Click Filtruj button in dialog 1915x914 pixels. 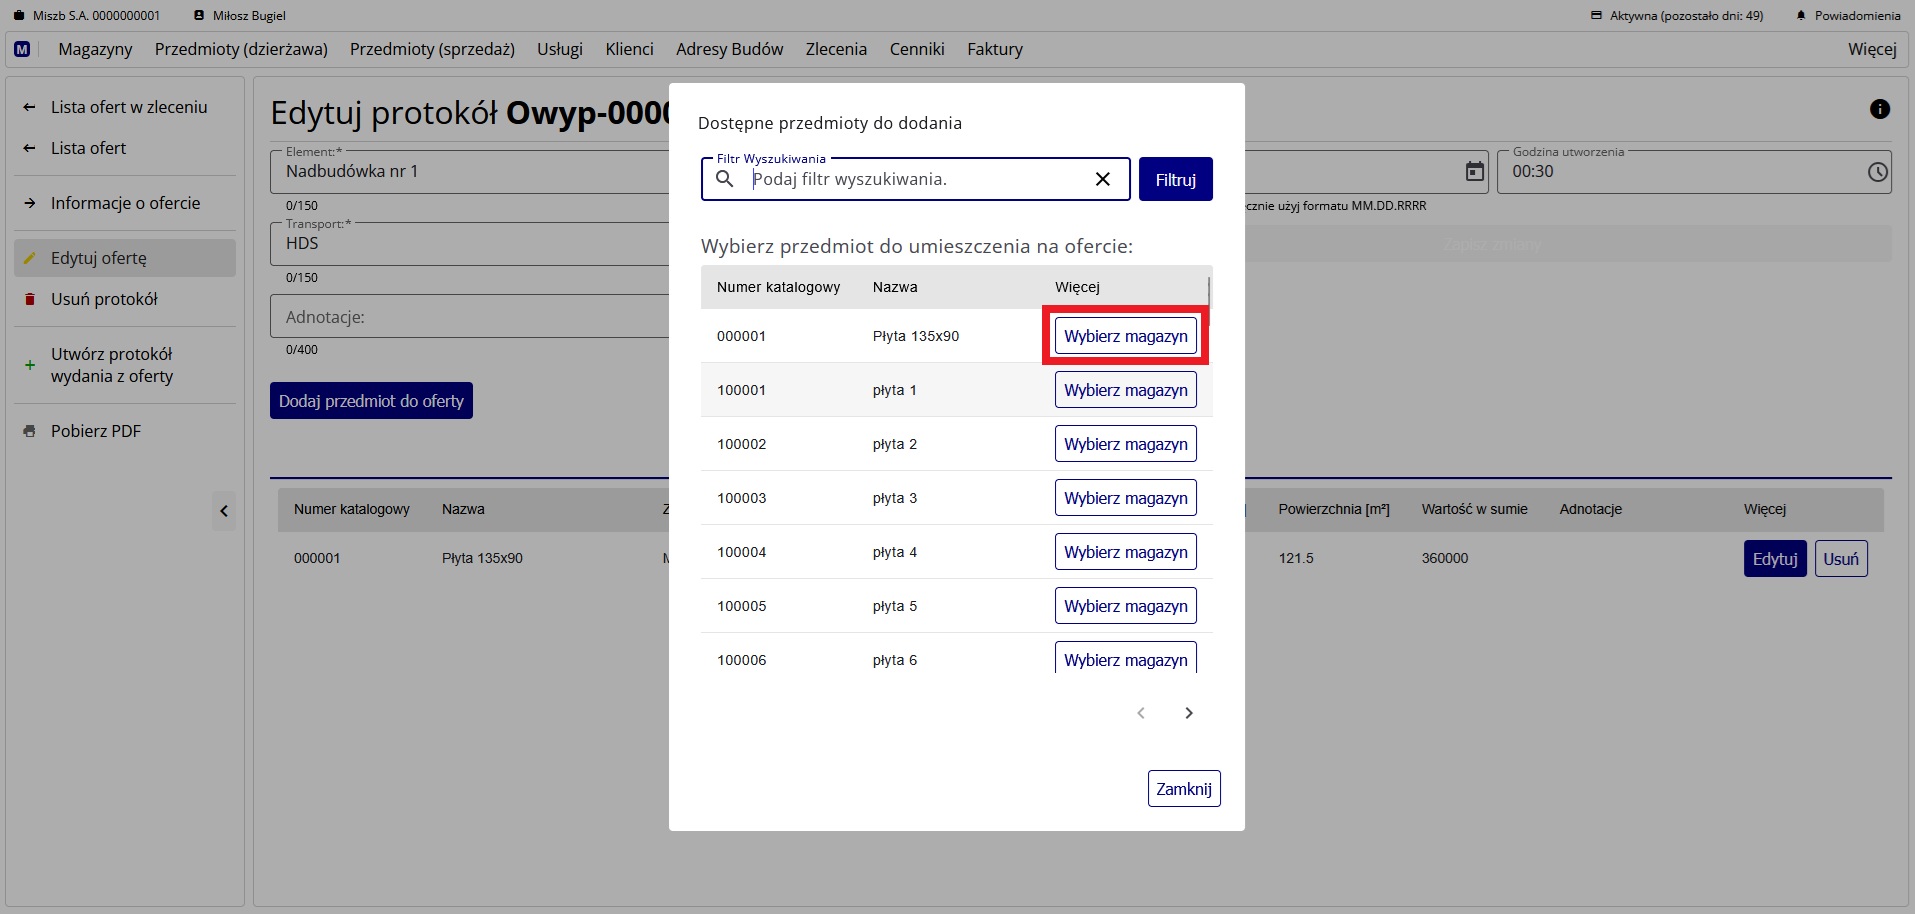tap(1175, 180)
